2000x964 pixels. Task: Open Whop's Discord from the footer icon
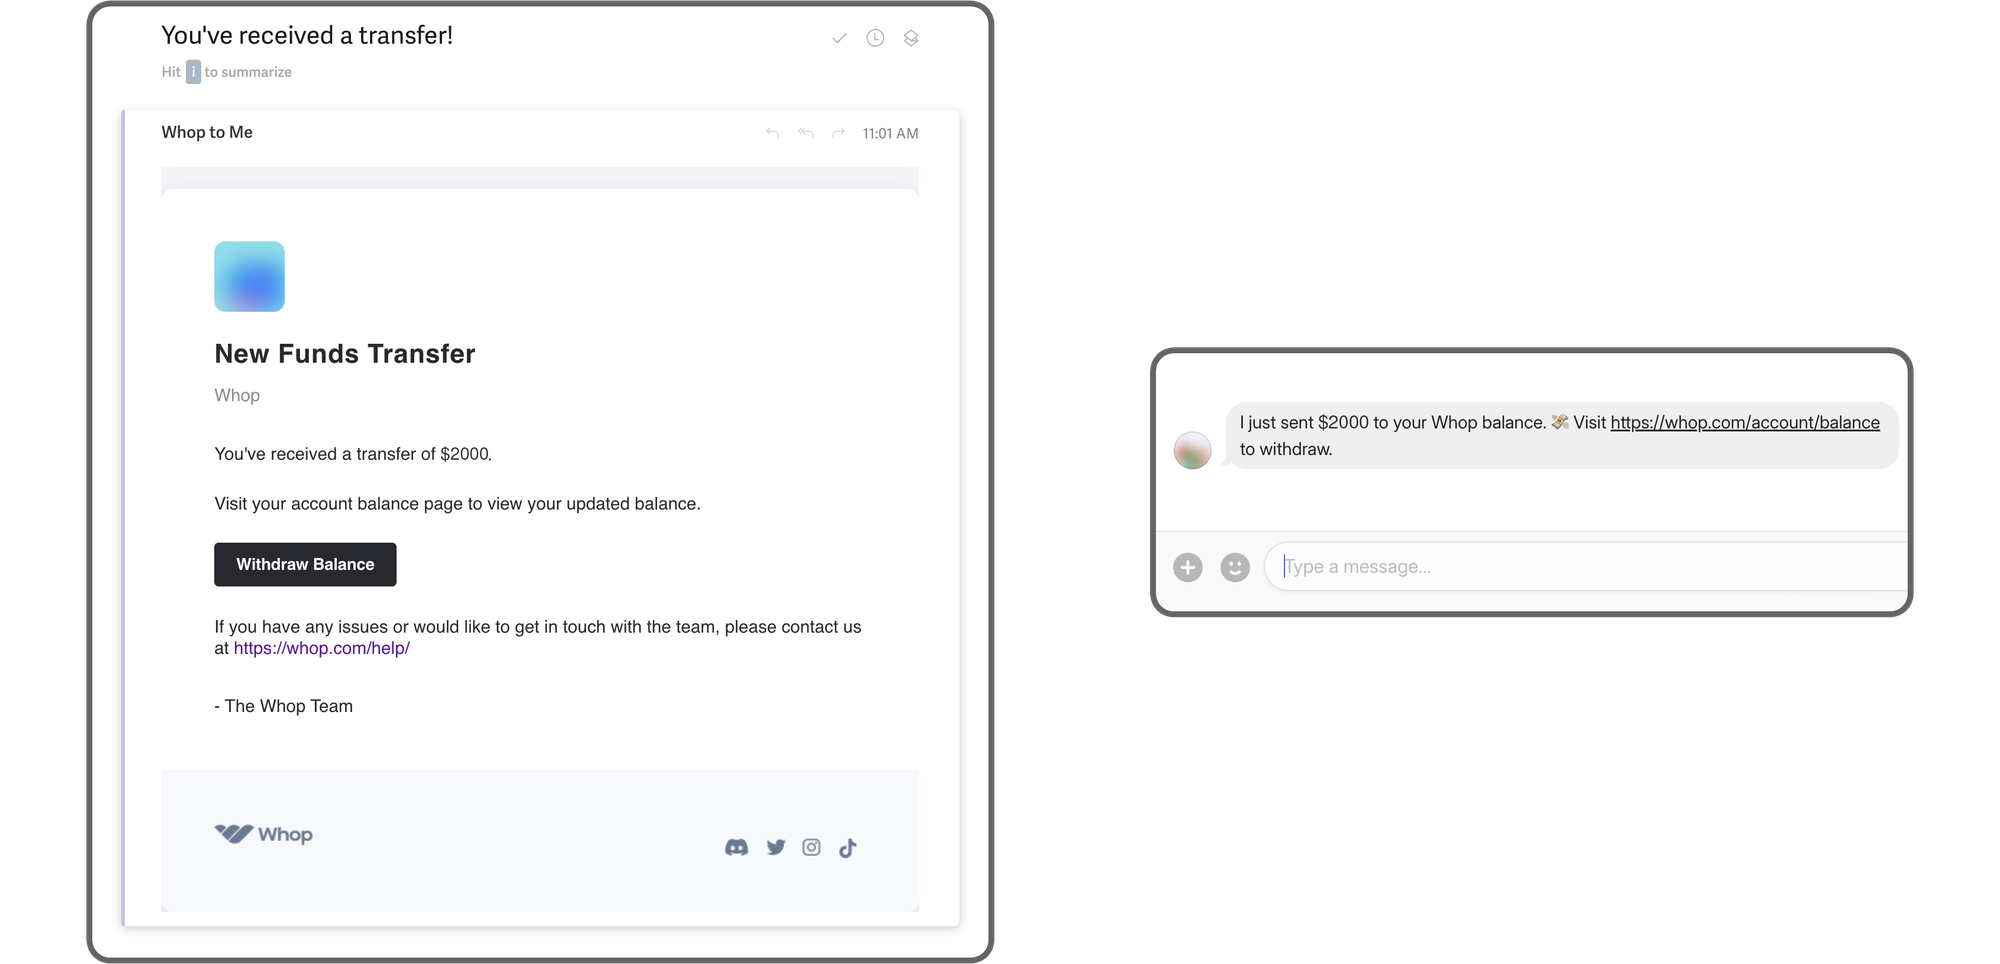pyautogui.click(x=736, y=848)
